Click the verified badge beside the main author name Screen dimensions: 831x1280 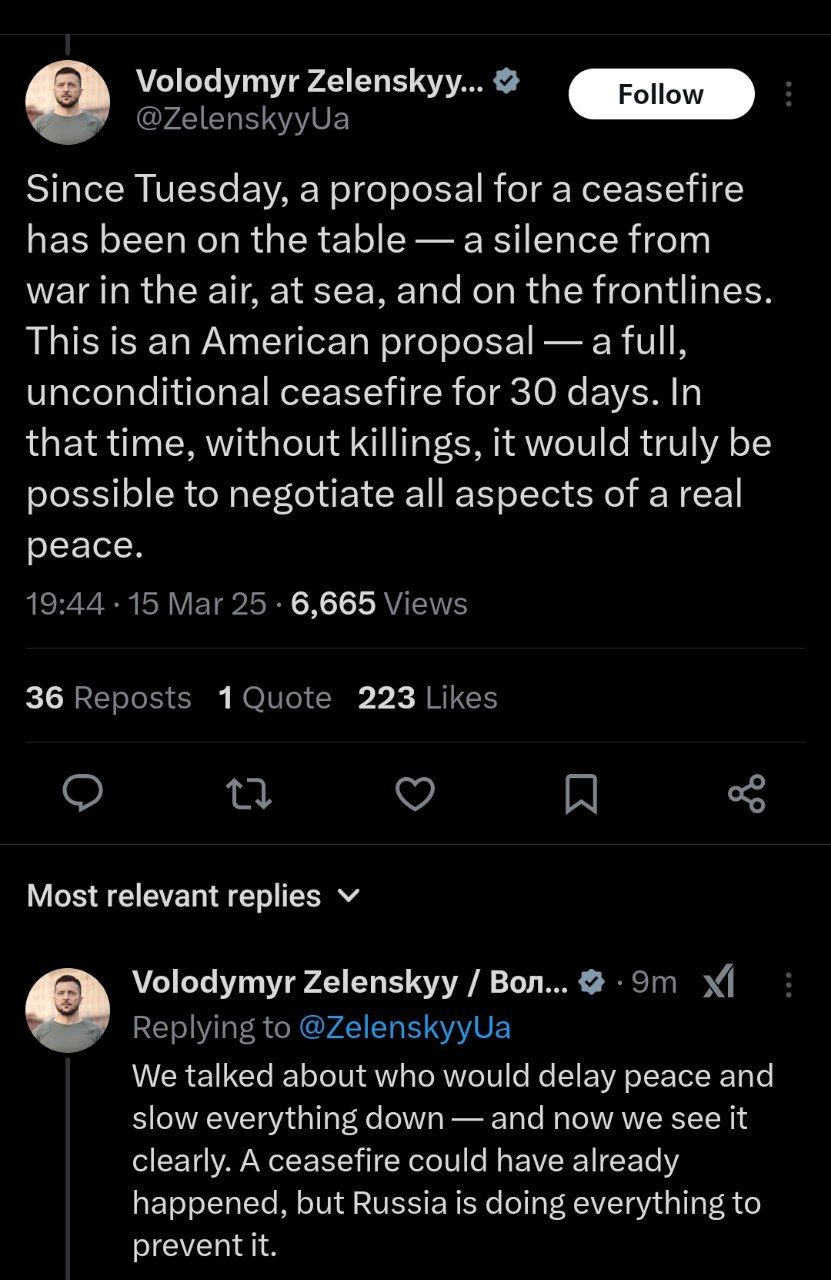[507, 82]
